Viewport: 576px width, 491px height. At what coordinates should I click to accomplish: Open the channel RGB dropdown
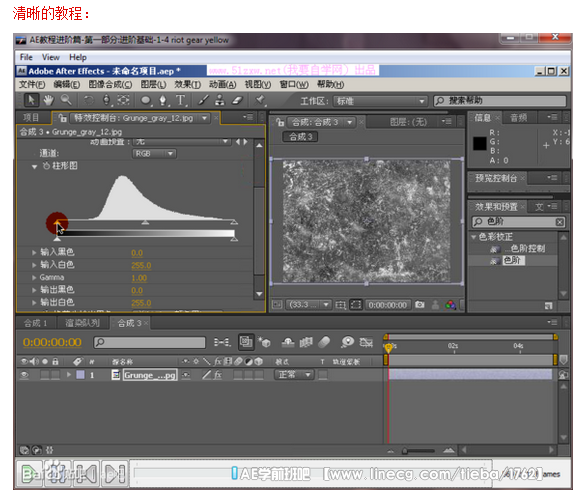pos(154,154)
